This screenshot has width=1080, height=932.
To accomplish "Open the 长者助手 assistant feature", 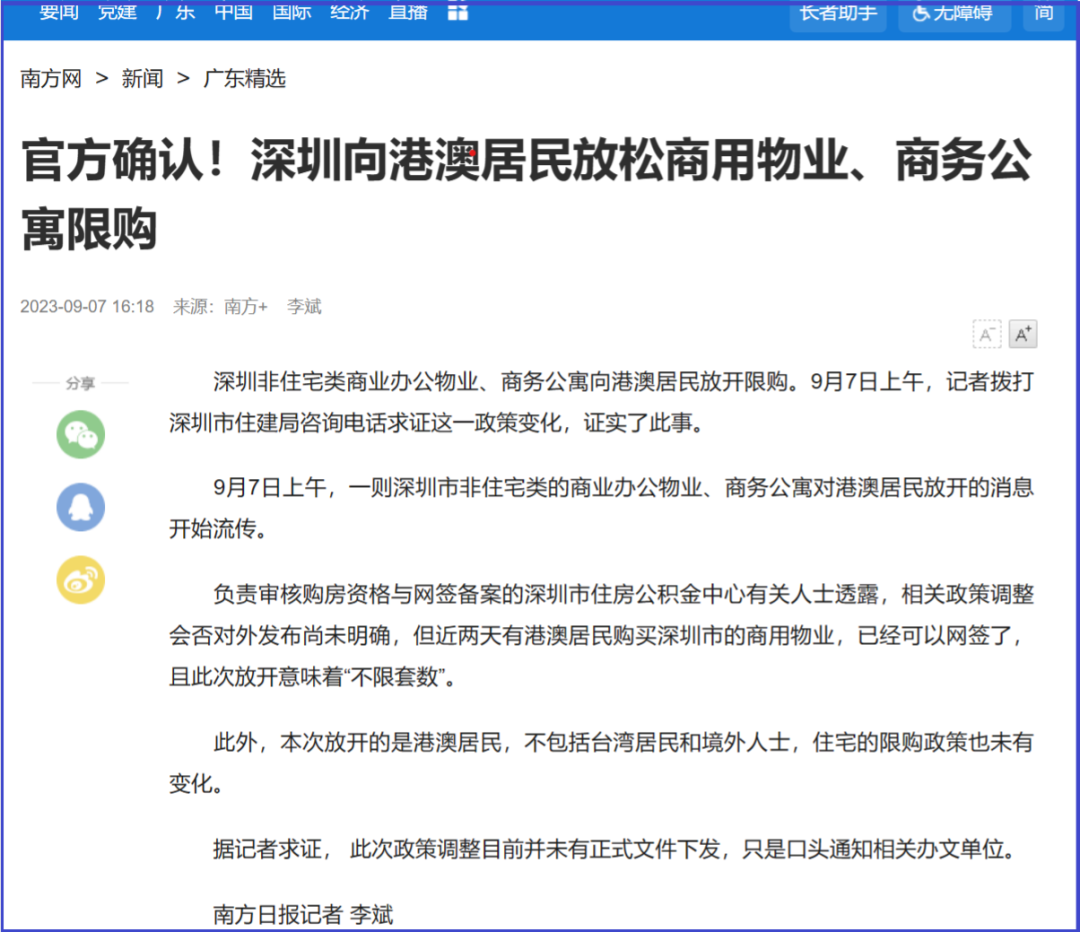I will click(x=837, y=13).
